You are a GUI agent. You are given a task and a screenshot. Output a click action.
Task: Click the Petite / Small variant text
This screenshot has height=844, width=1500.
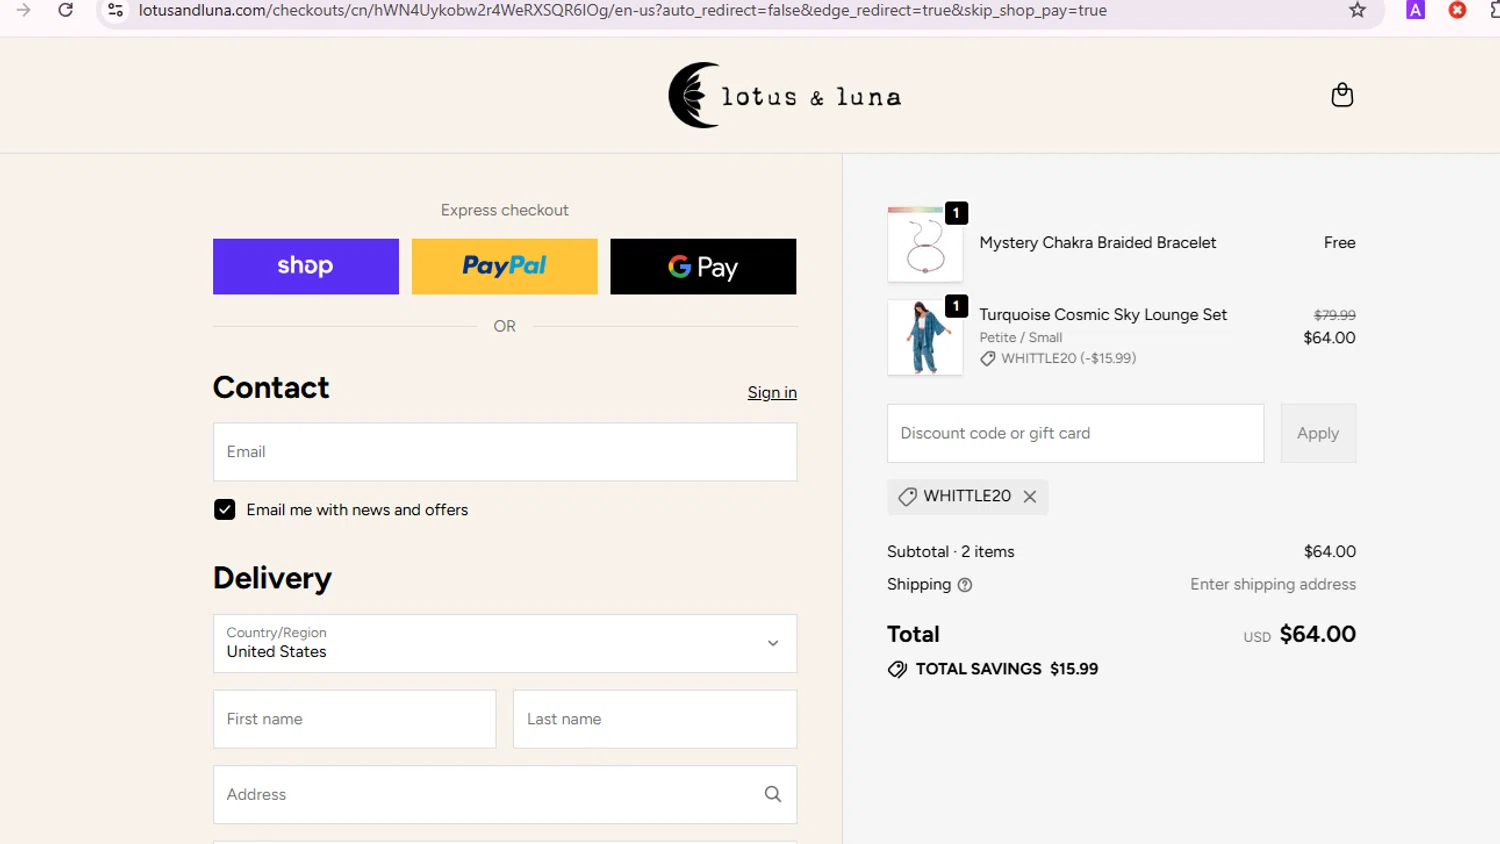1020,338
